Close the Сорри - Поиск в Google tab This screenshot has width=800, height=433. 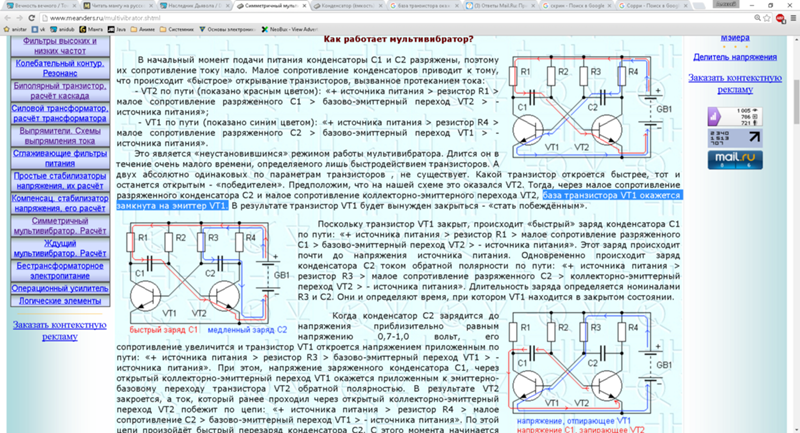click(x=685, y=6)
